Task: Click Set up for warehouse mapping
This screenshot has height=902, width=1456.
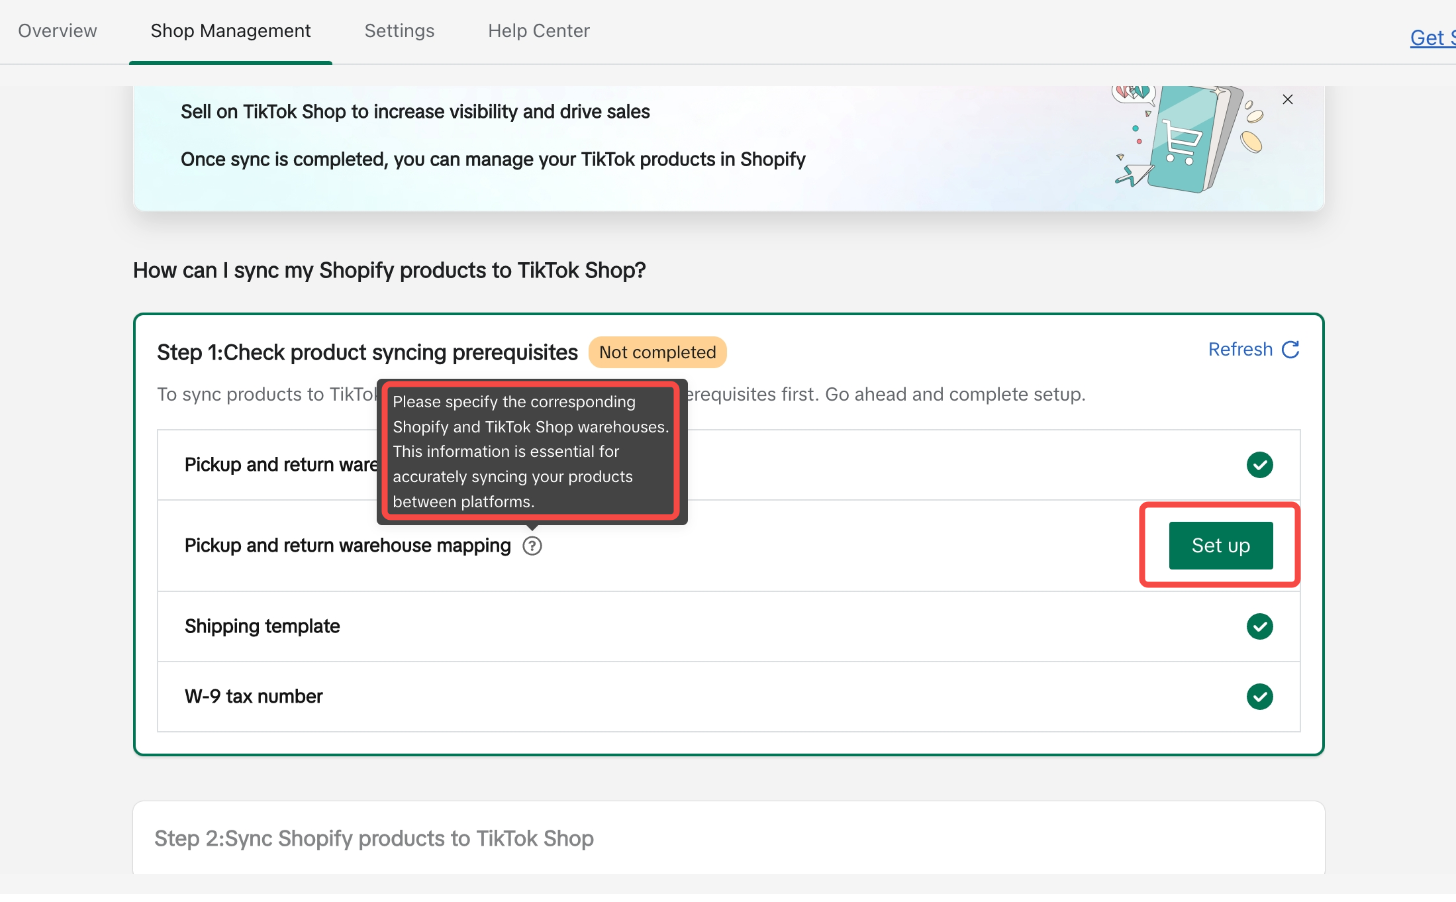Action: pos(1220,545)
